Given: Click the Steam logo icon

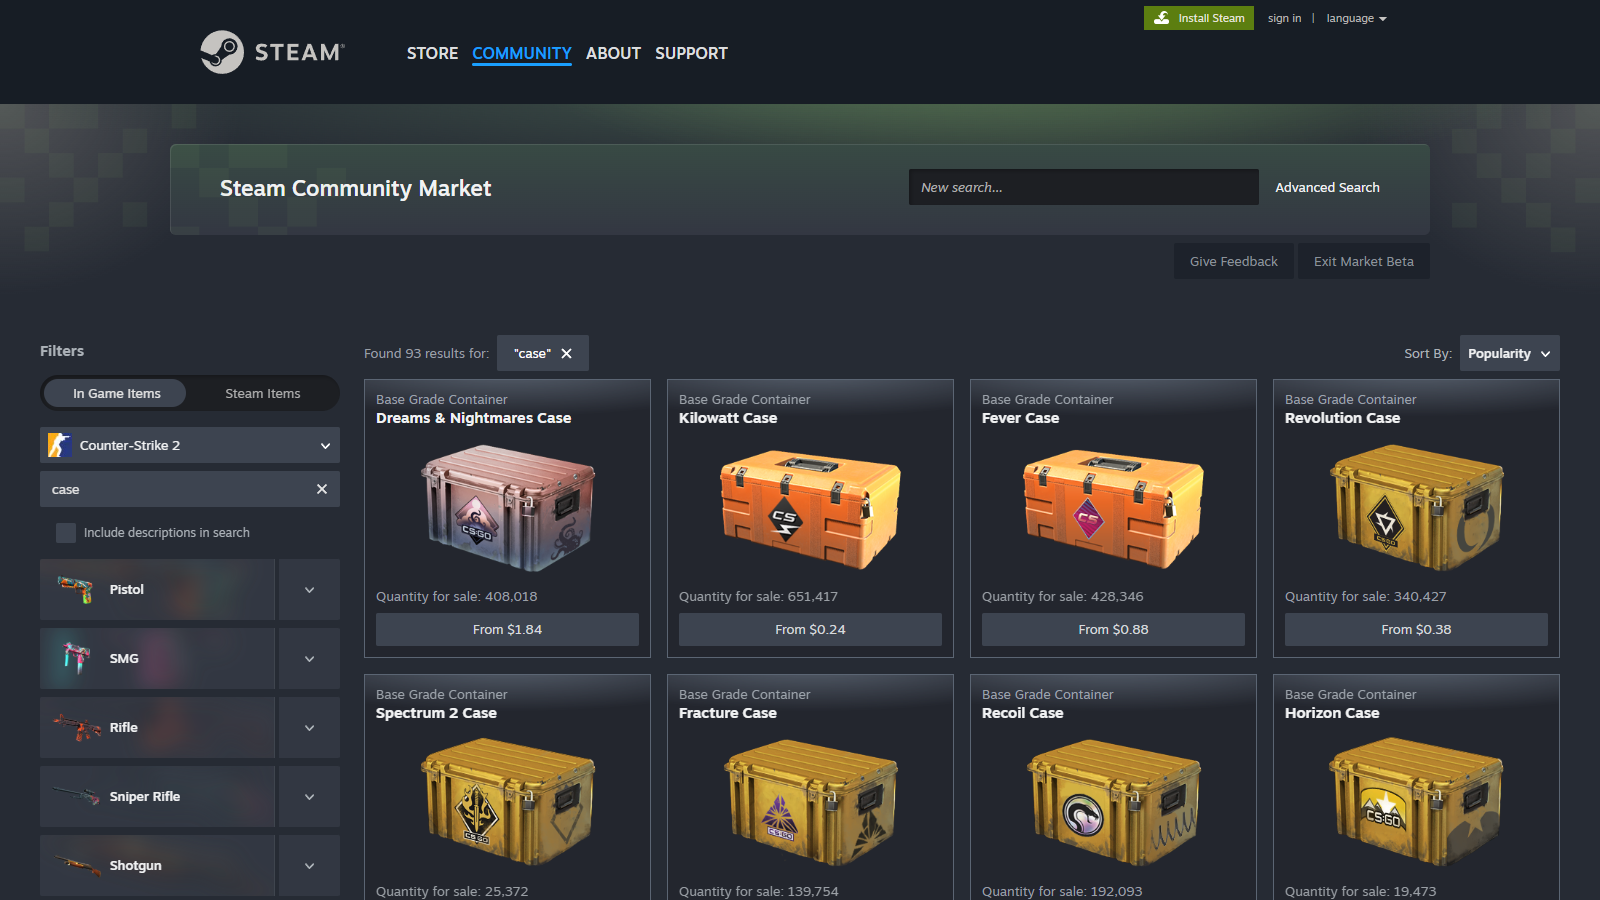Looking at the screenshot, I should (x=222, y=52).
